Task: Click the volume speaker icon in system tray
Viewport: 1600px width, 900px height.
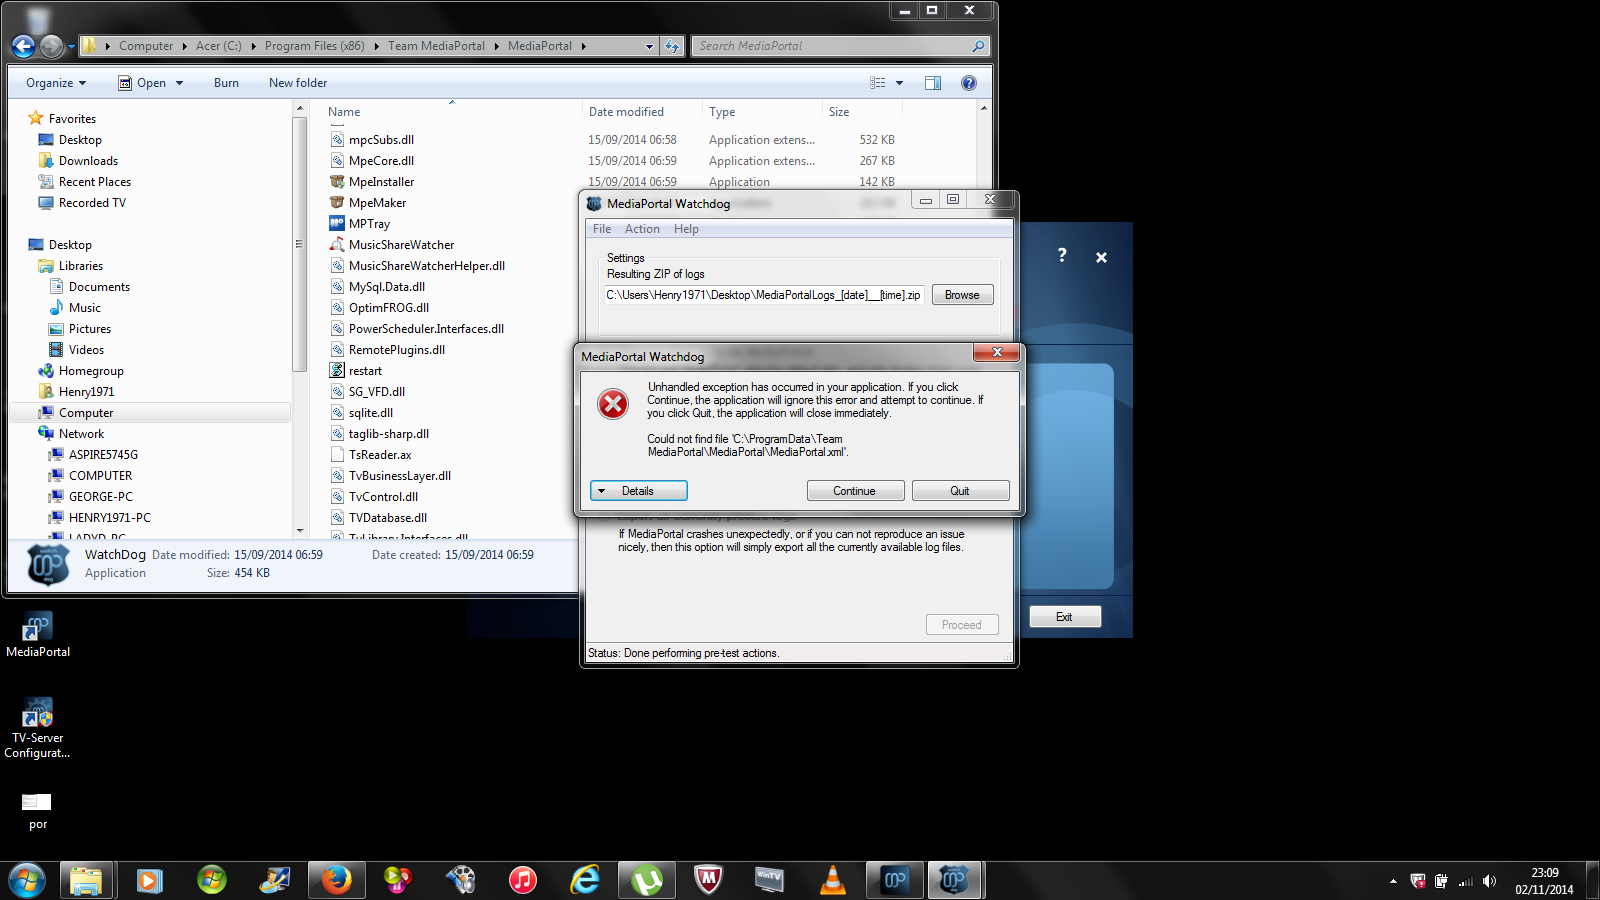Action: [x=1489, y=881]
